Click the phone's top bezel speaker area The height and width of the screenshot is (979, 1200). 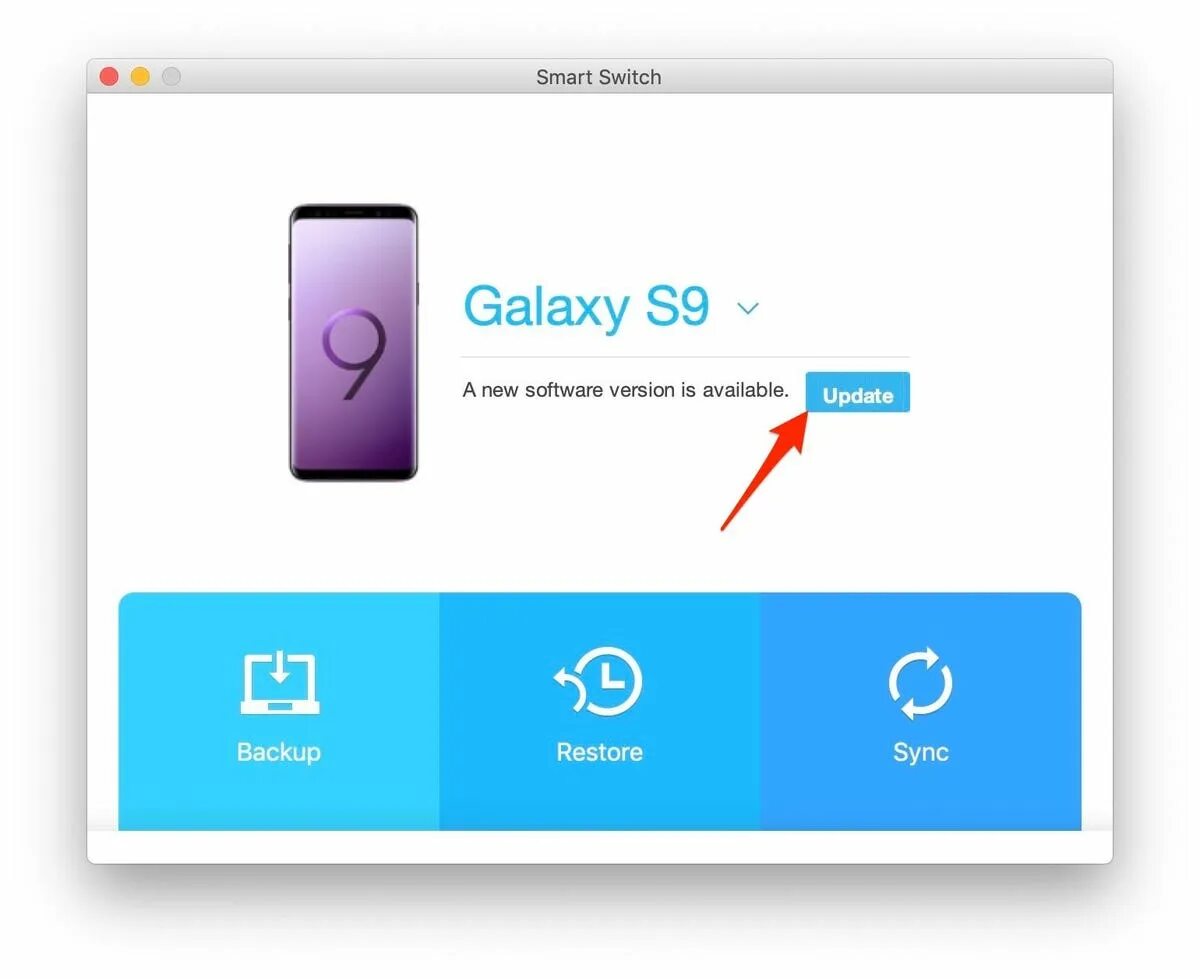(354, 212)
